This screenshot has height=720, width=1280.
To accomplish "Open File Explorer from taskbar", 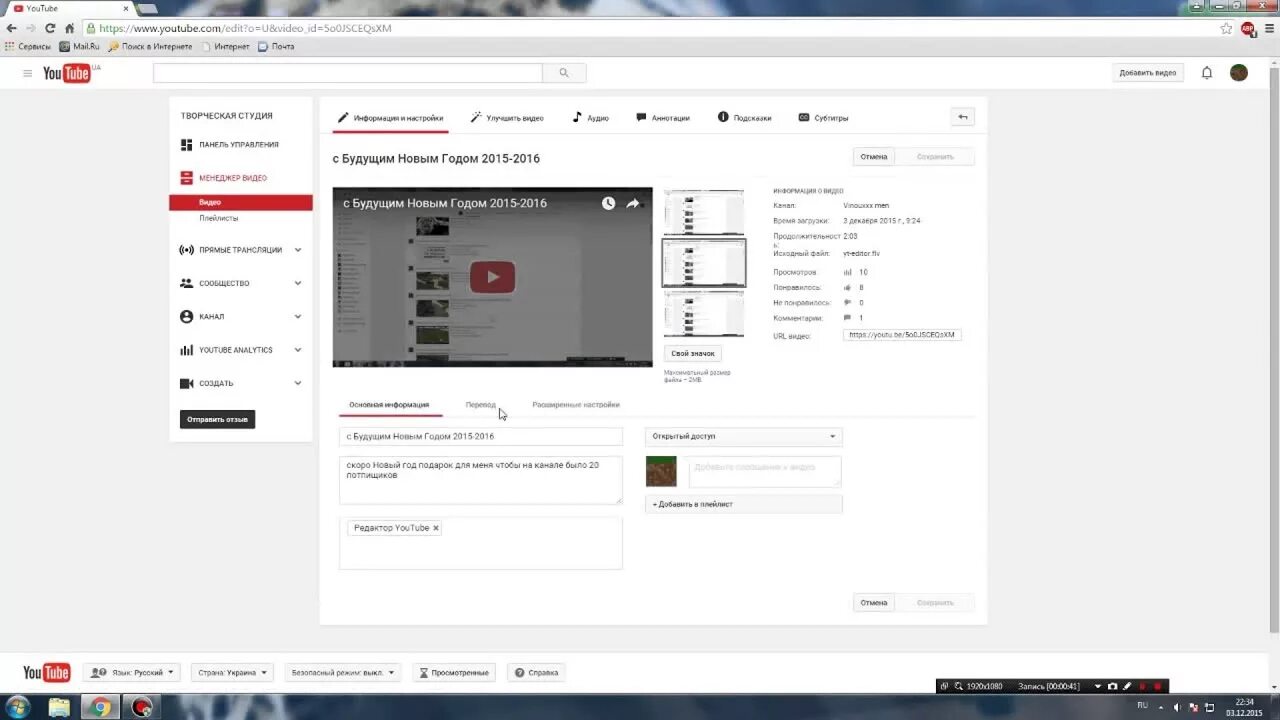I will (x=60, y=707).
